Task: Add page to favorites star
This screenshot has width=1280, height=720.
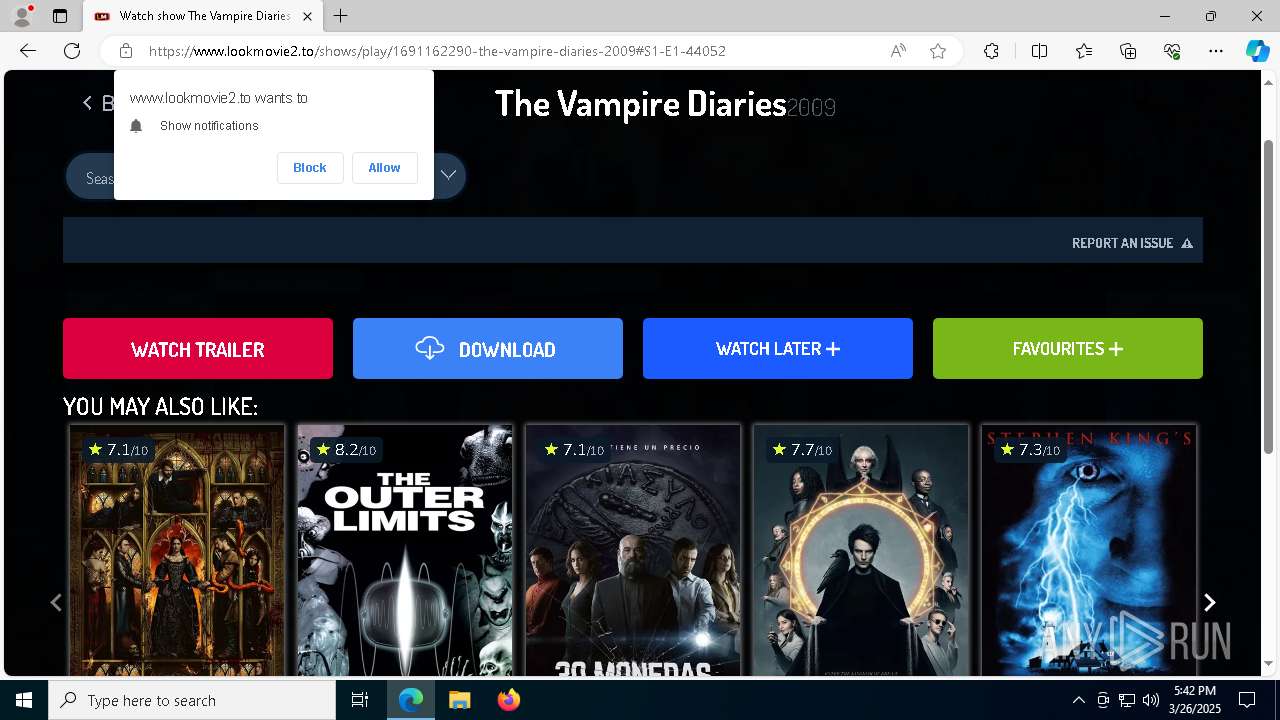Action: [x=938, y=51]
